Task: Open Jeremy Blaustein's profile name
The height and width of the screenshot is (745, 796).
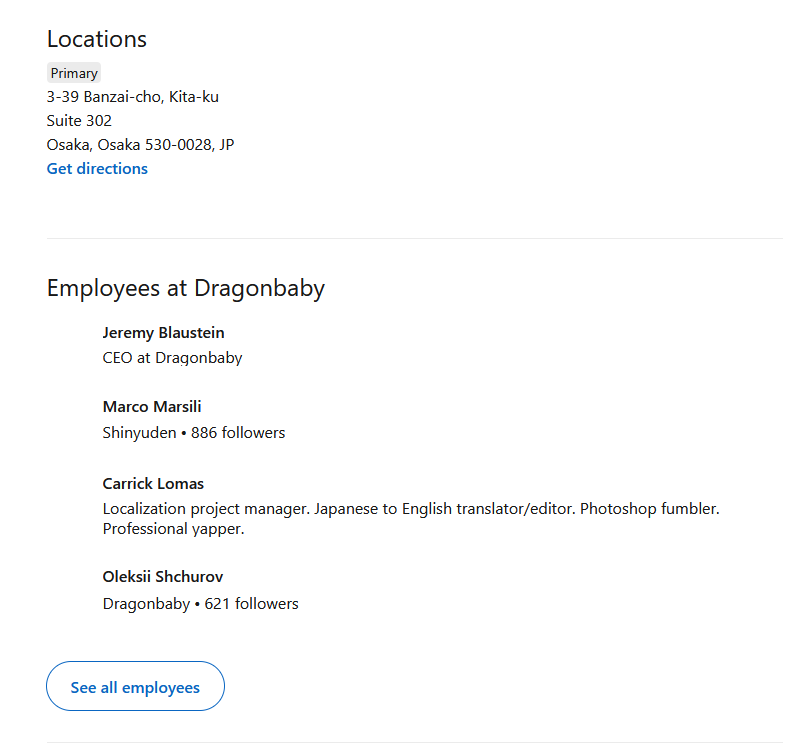Action: (163, 333)
